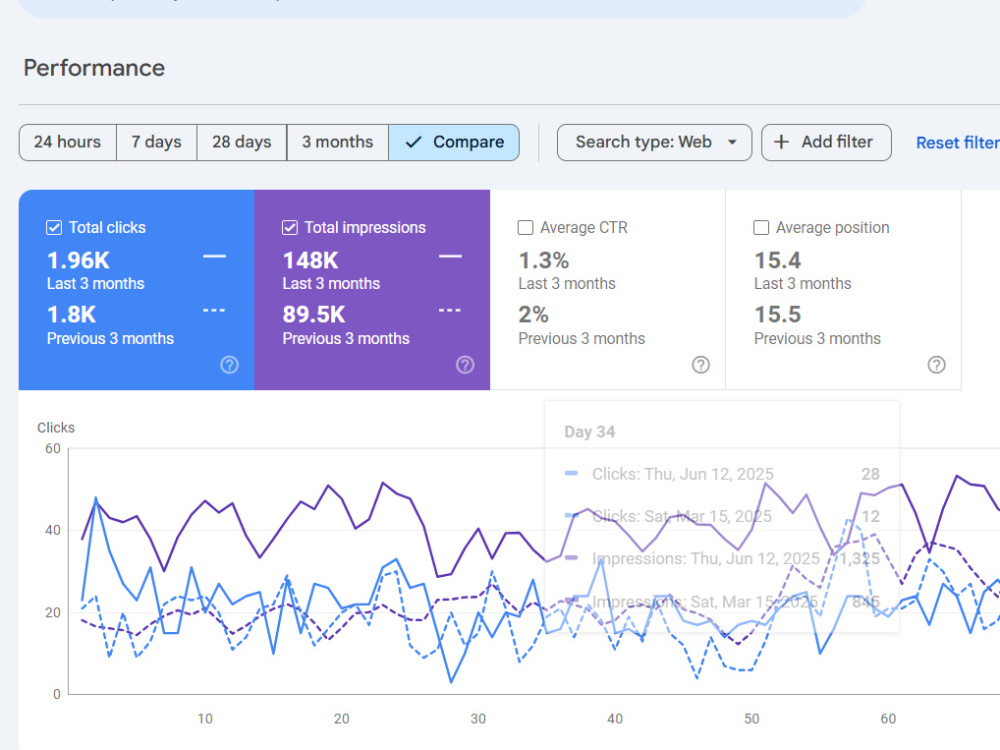Click the Add filter button
This screenshot has width=1000, height=750.
[x=826, y=142]
